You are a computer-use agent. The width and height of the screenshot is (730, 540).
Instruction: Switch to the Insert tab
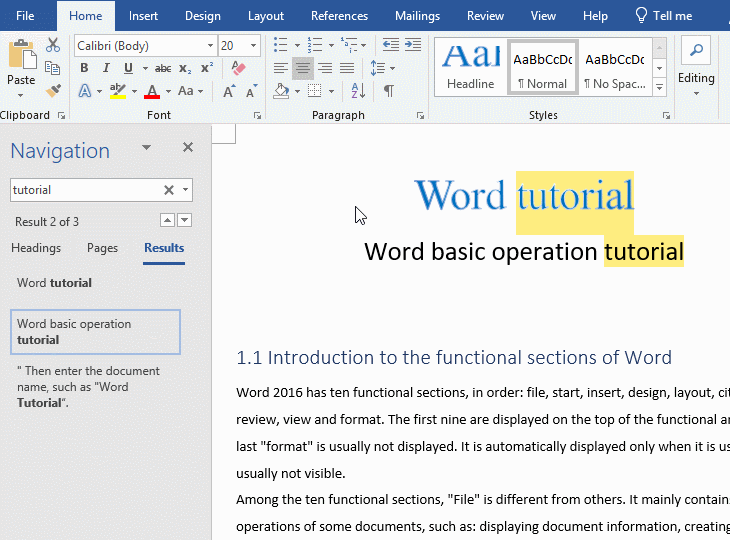143,16
